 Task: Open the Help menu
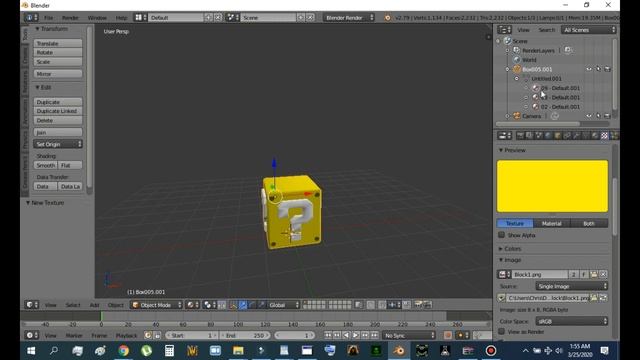(121, 18)
